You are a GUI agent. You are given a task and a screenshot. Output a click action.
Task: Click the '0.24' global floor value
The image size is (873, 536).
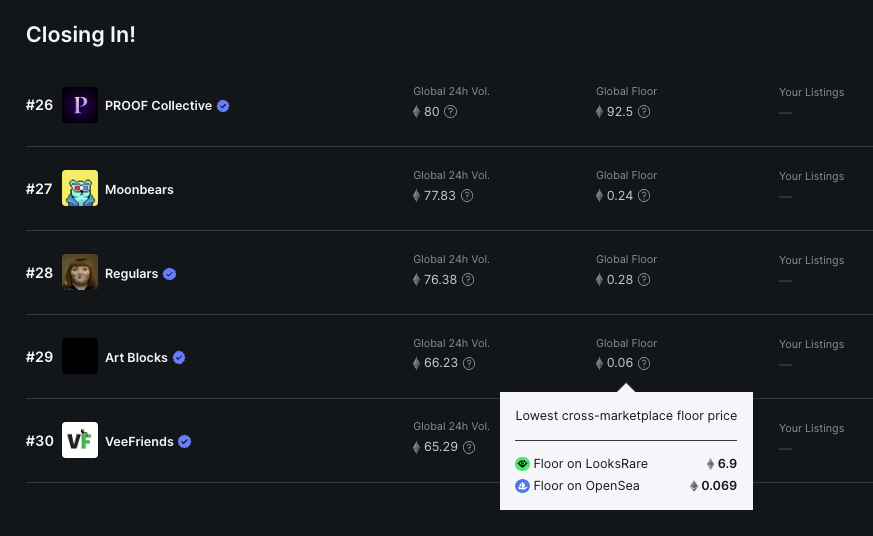click(620, 196)
